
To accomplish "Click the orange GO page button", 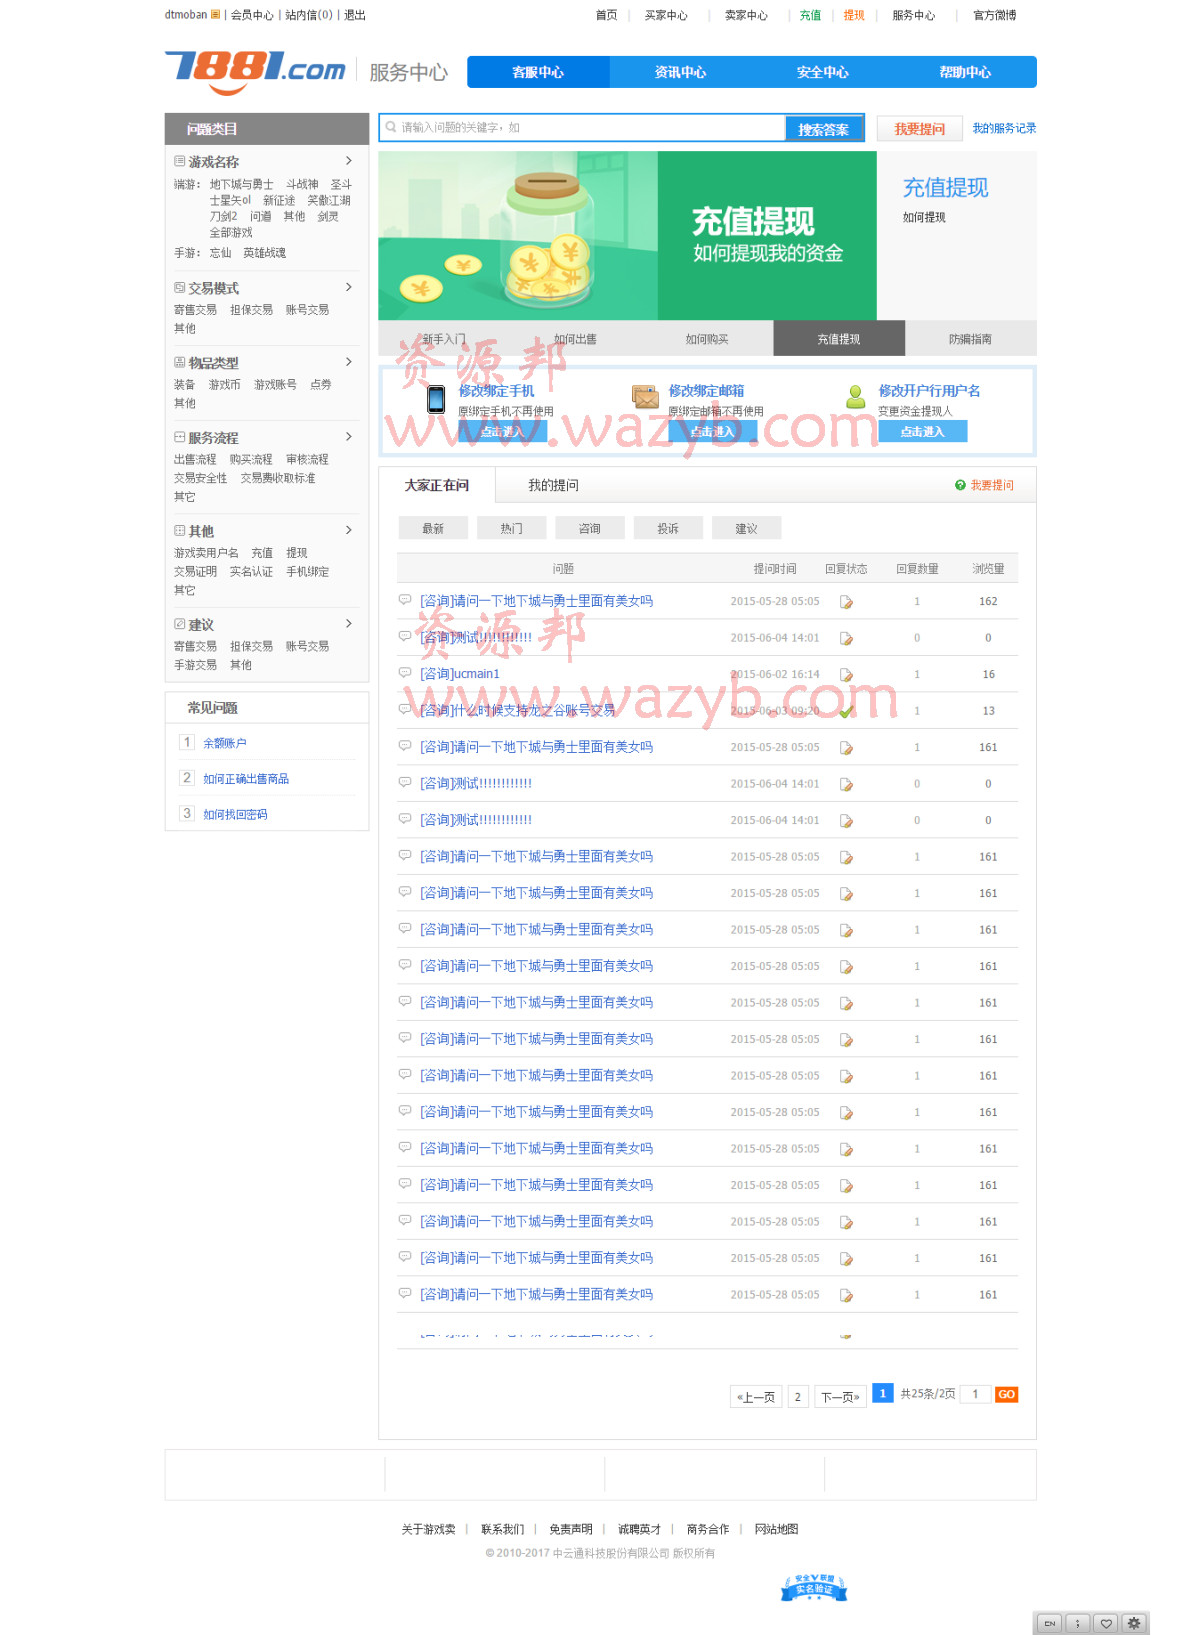I will 1006,1394.
